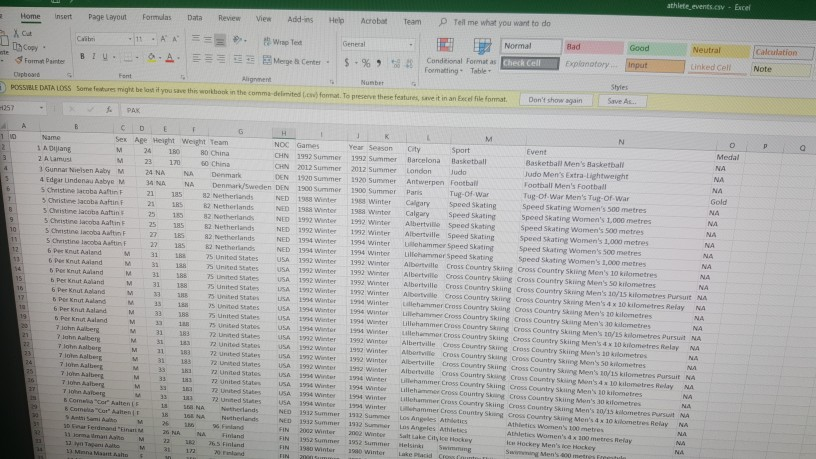This screenshot has width=816, height=459.
Task: Apply the yellow fill color bucket
Action: tap(151, 57)
